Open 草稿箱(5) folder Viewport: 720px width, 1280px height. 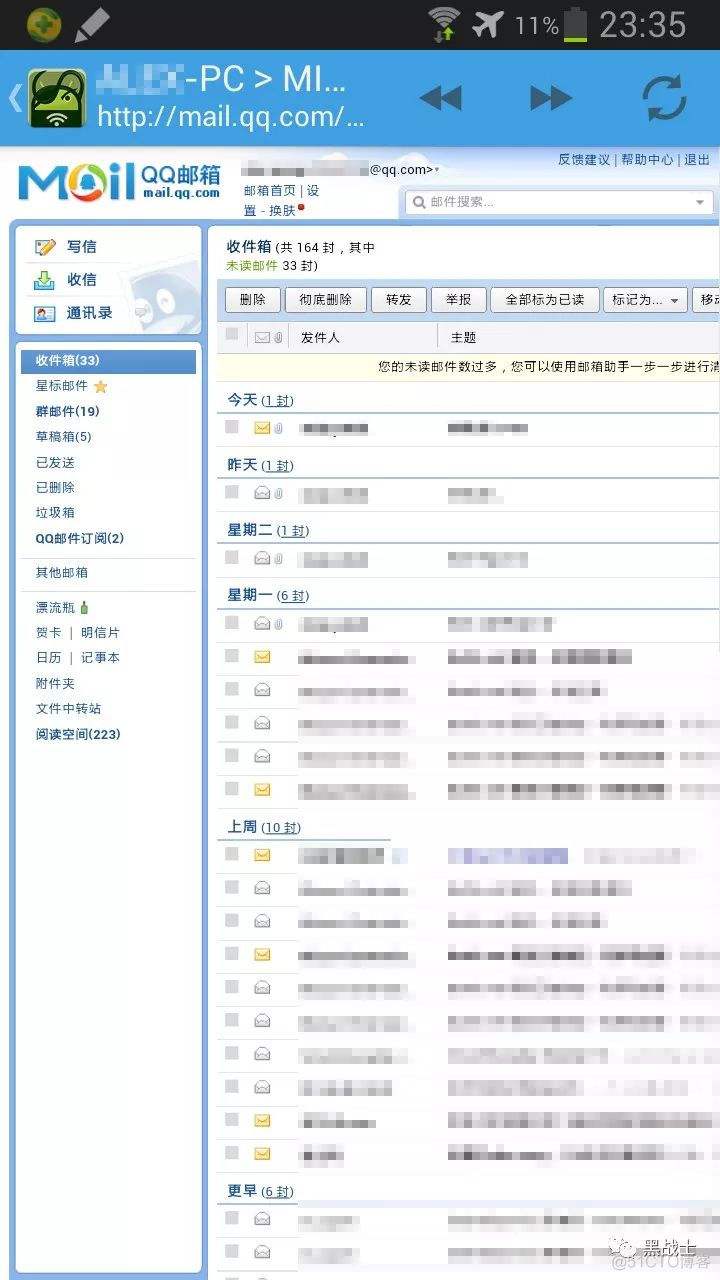coord(63,437)
